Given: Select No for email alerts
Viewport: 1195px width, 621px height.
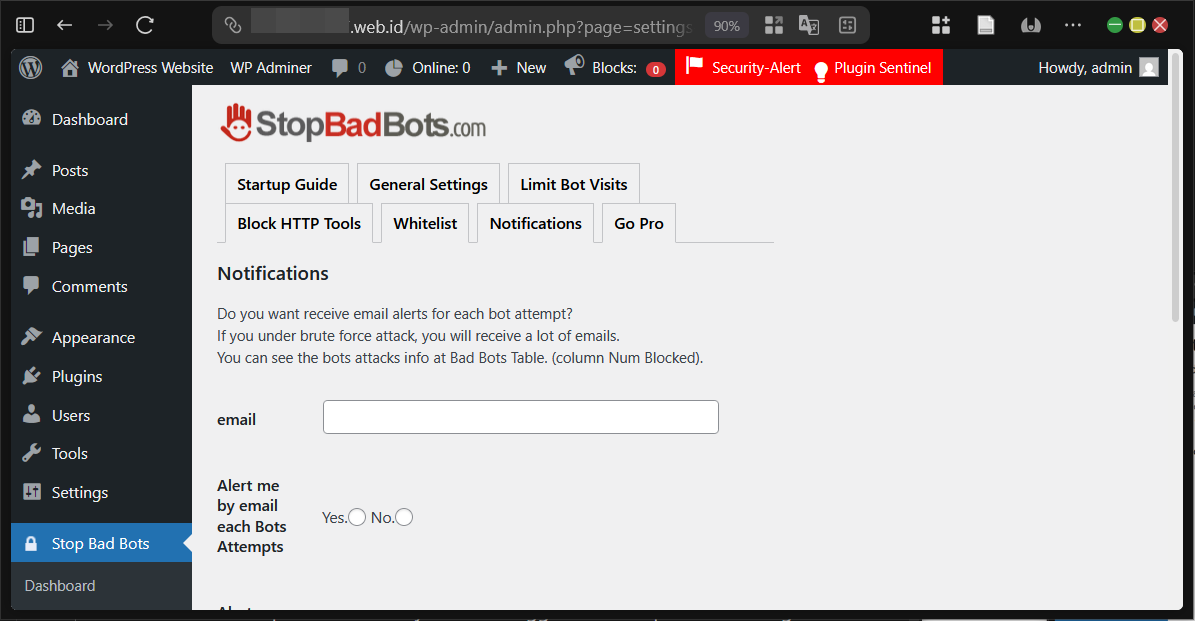Looking at the screenshot, I should coord(404,517).
